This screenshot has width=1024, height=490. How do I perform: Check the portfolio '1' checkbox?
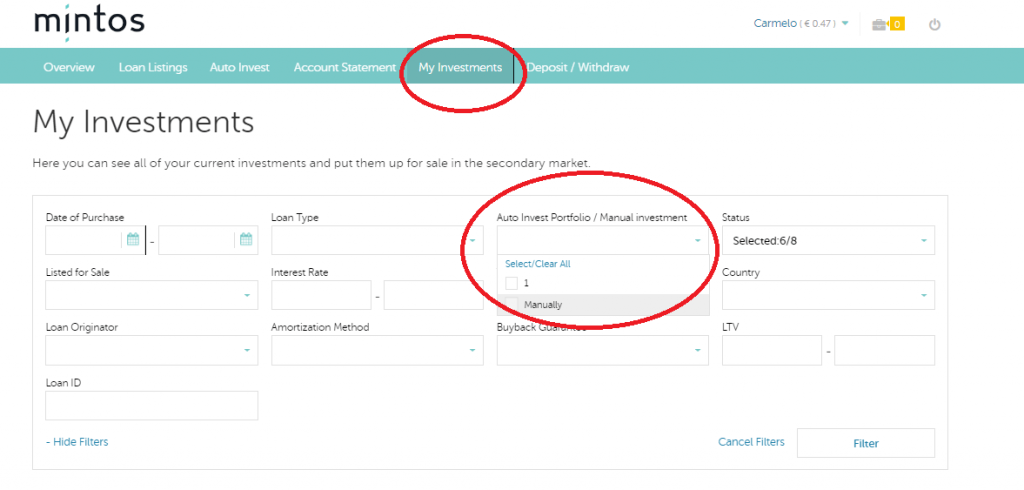click(x=512, y=284)
